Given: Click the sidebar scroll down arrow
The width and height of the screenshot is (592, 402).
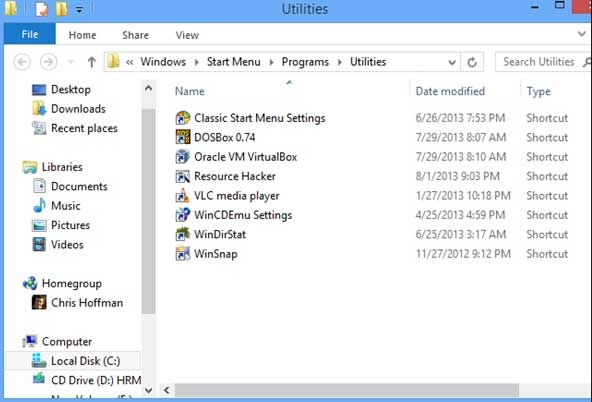Looking at the screenshot, I should (x=149, y=390).
